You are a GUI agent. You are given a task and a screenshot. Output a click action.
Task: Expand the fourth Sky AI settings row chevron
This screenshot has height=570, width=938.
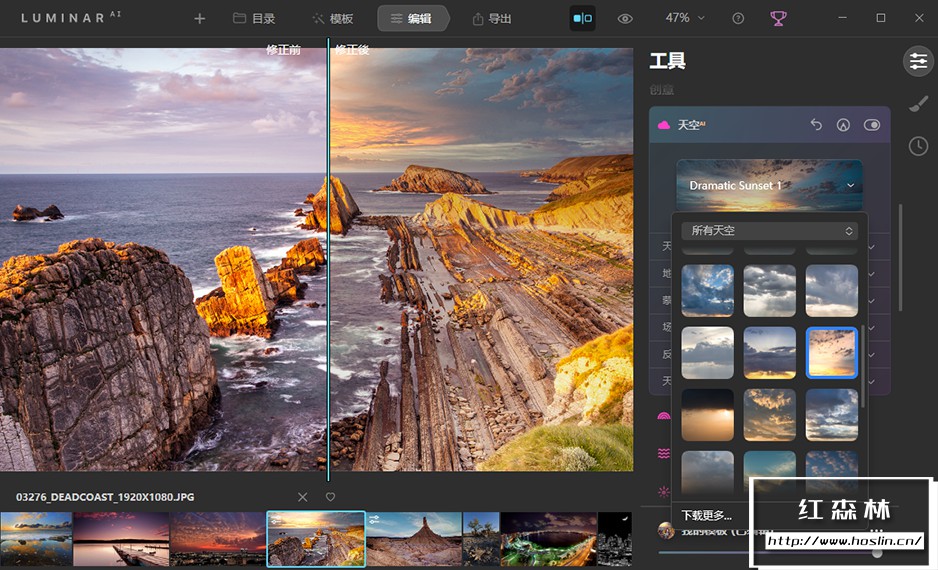(872, 328)
